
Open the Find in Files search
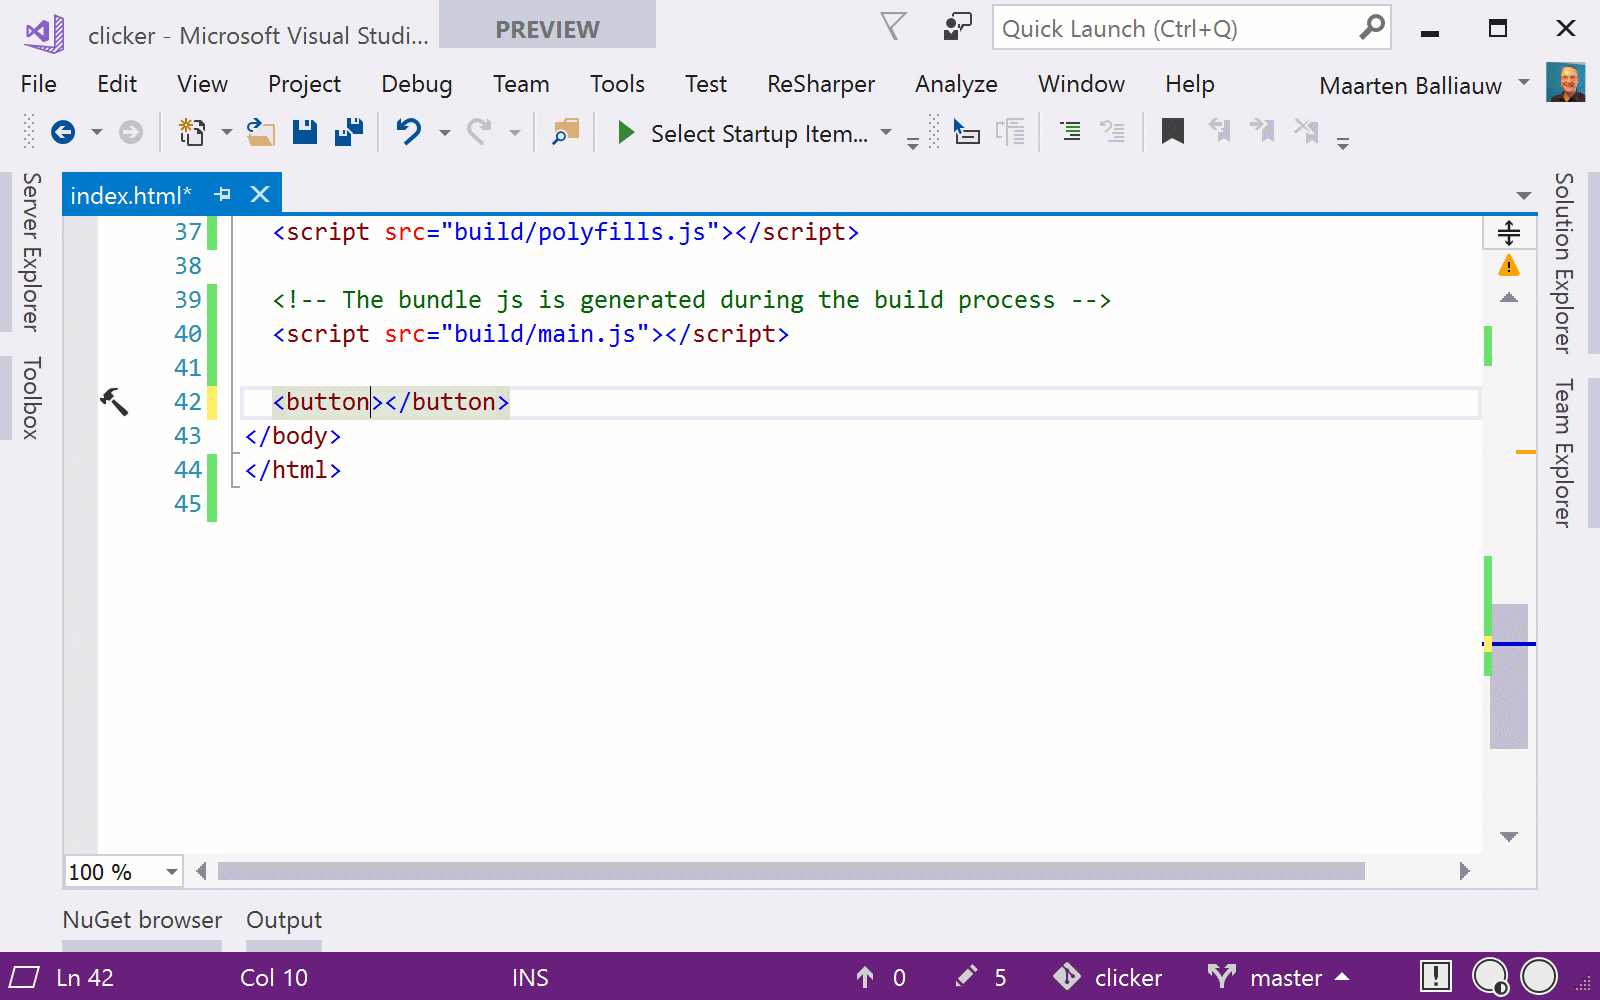coord(565,131)
